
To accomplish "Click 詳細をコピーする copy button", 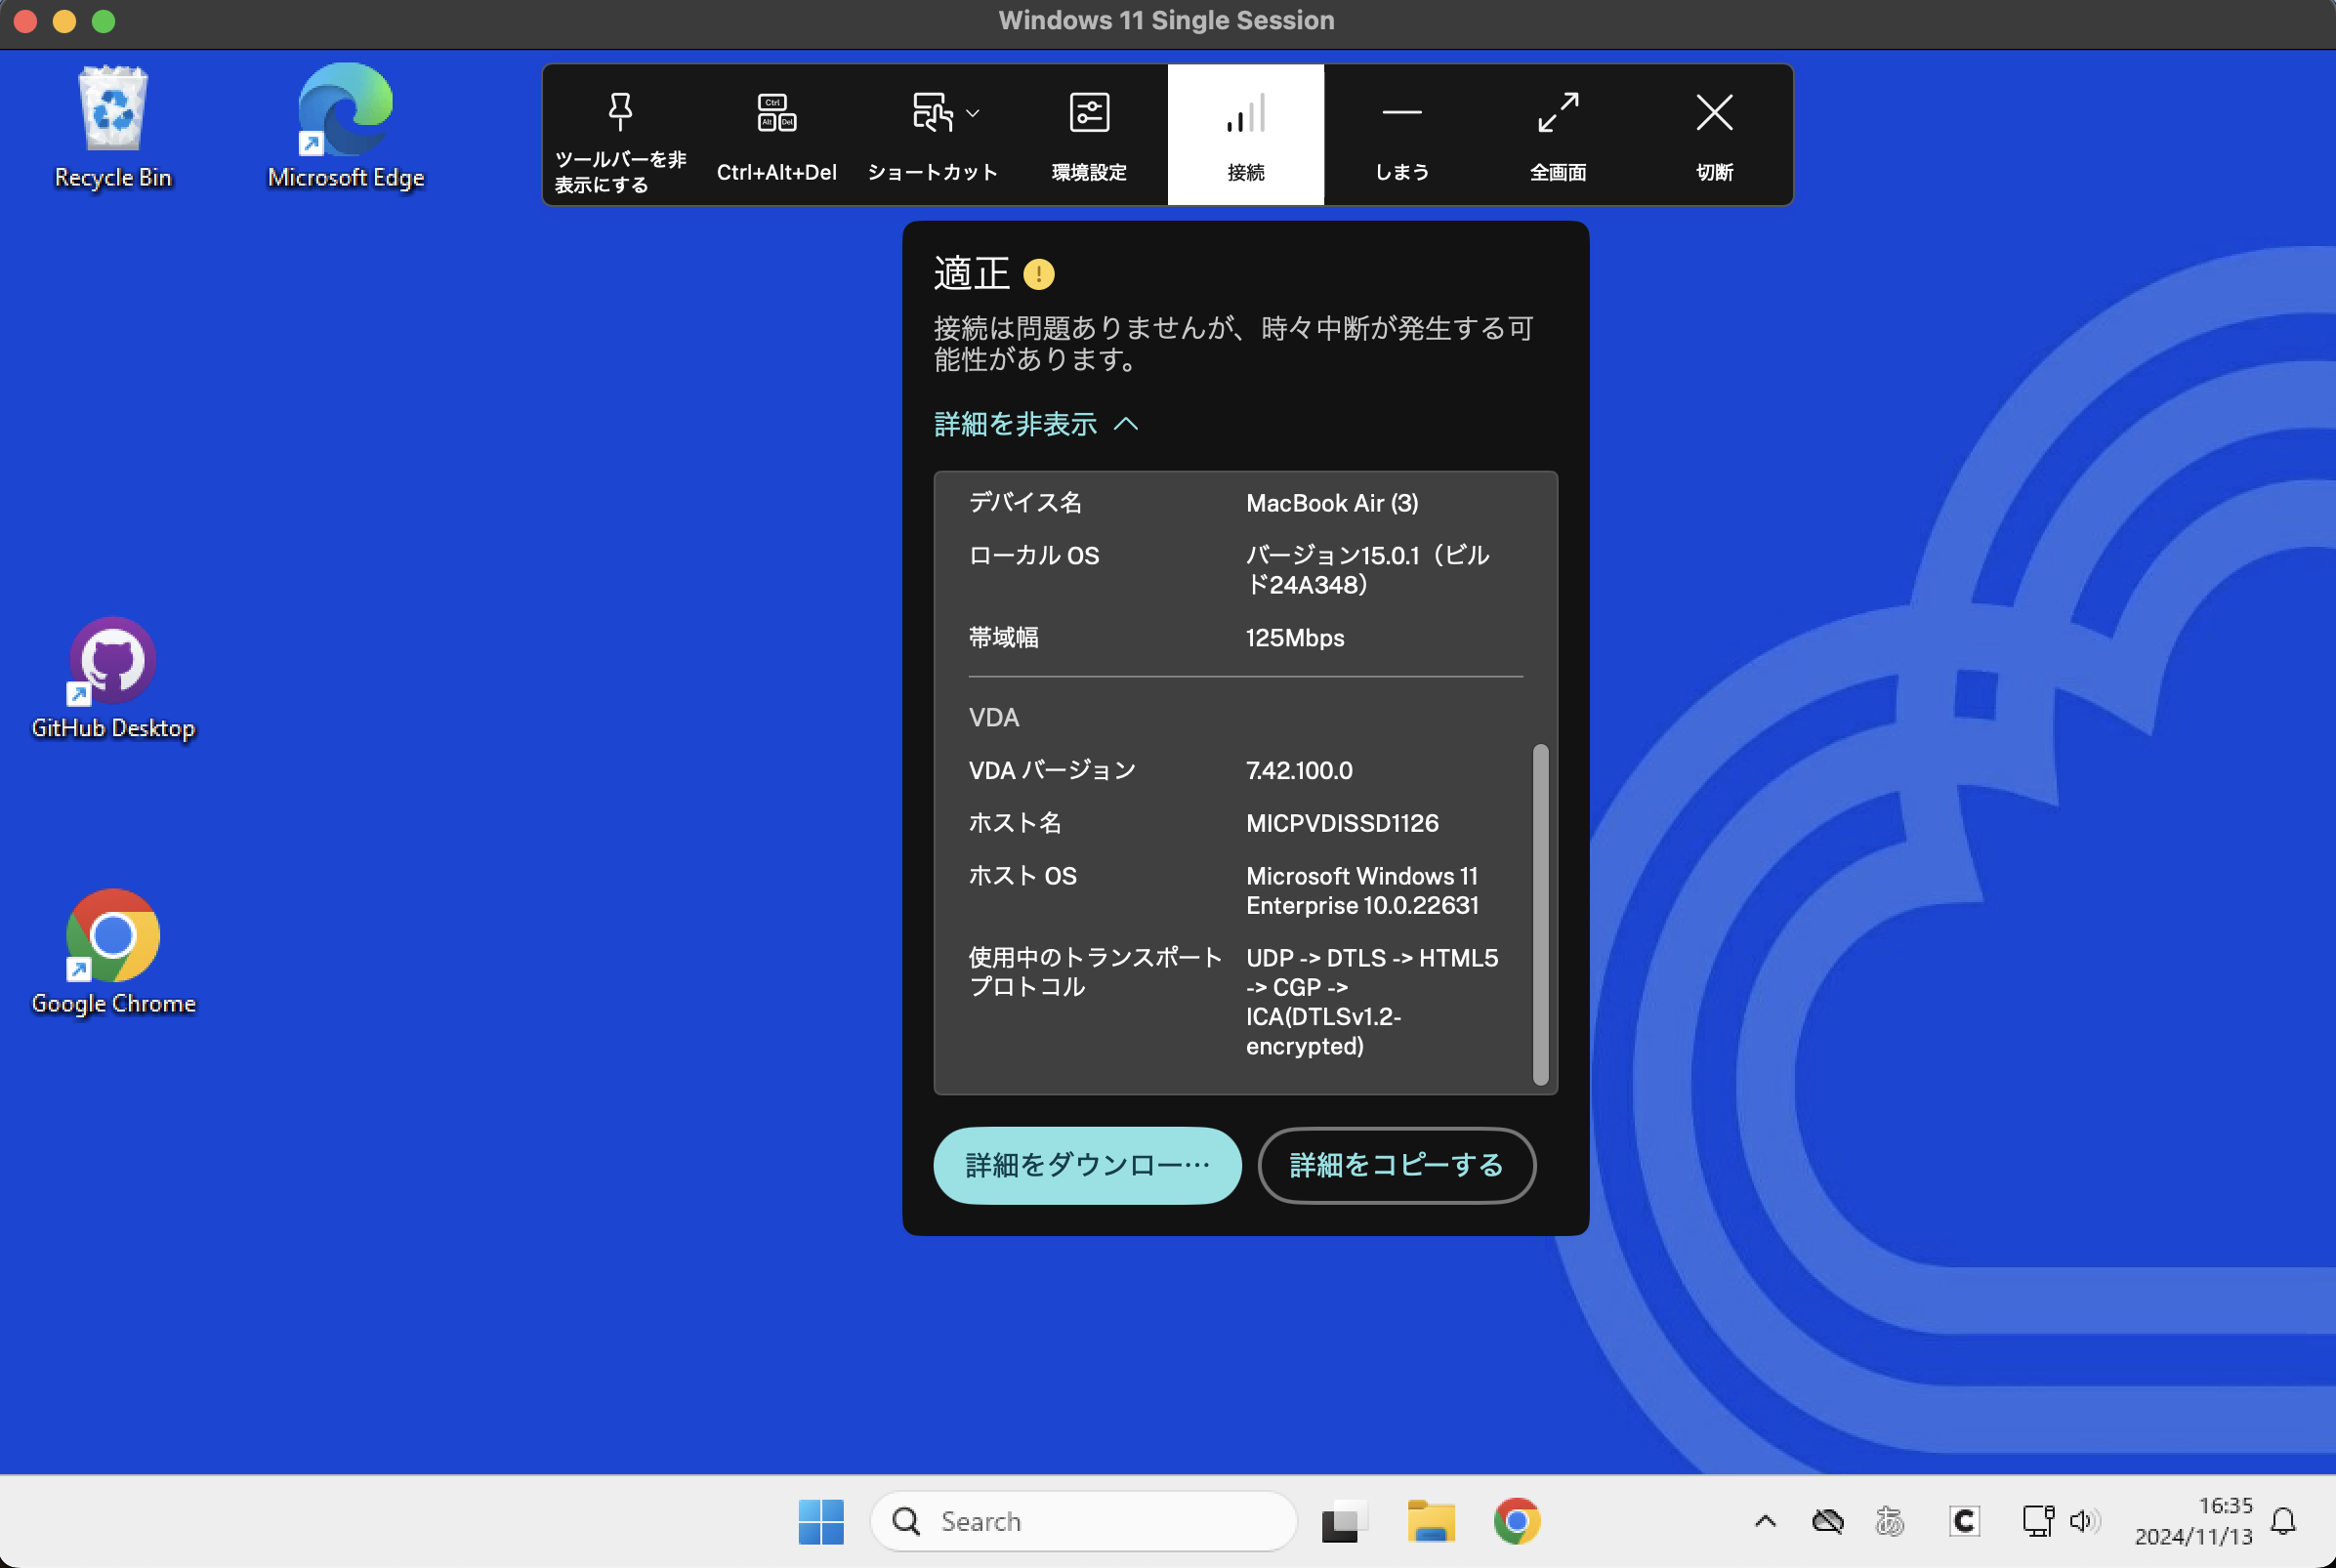I will pos(1396,1165).
